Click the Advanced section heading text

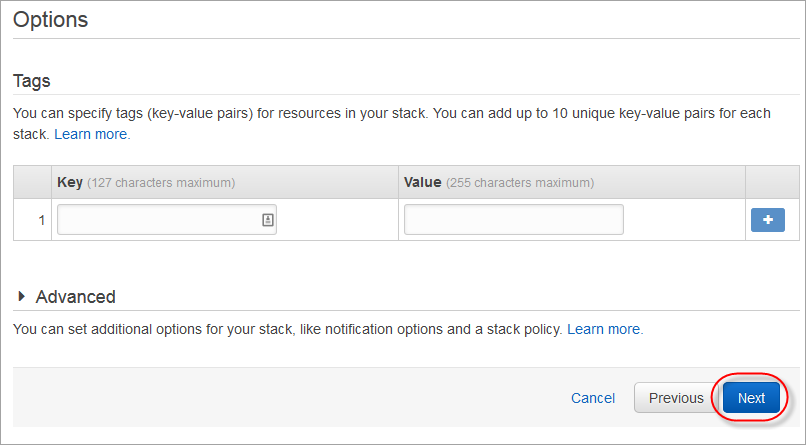pos(75,297)
